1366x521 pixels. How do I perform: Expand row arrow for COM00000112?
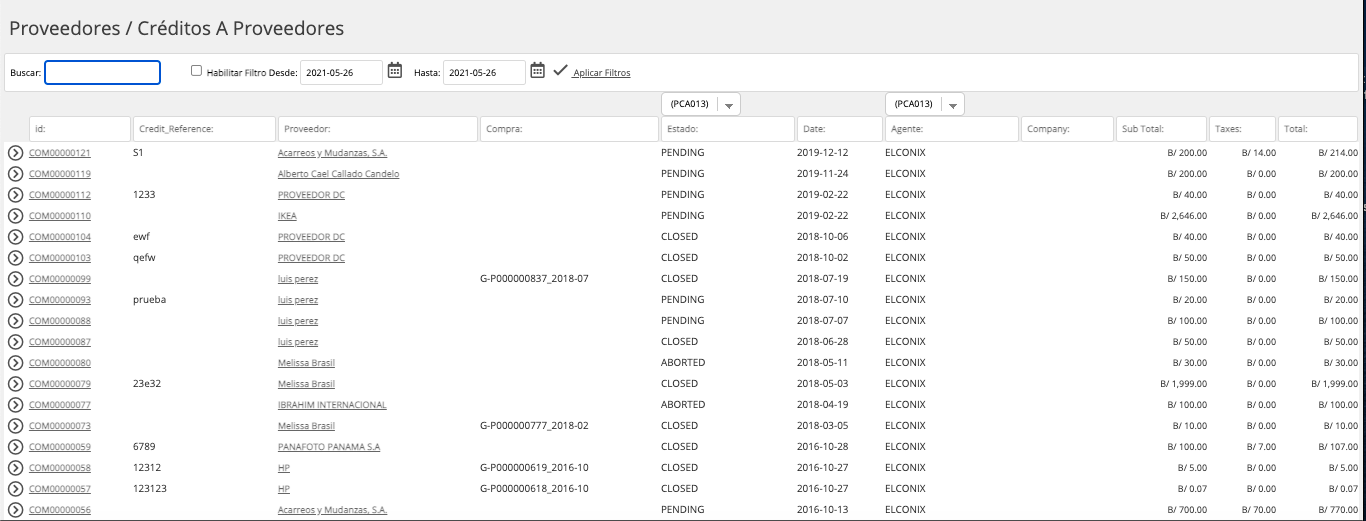point(15,195)
